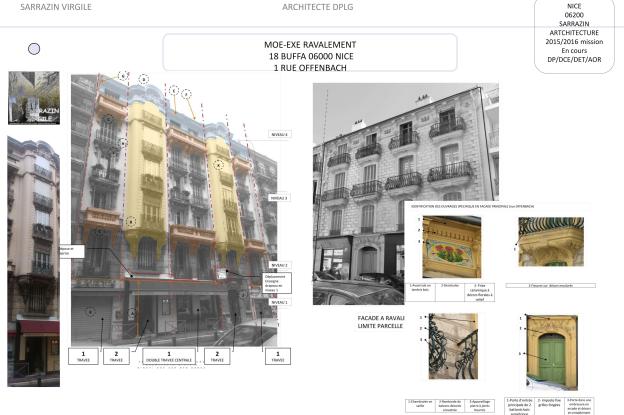The width and height of the screenshot is (624, 415).
Task: Click the NIVEAU 2 level label
Action: pos(279,265)
